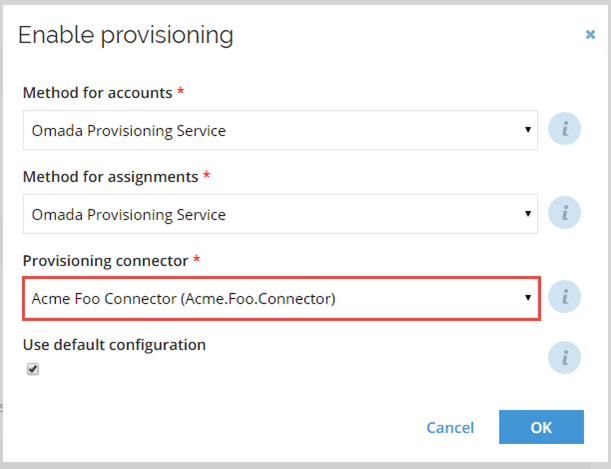Viewport: 611px width, 469px height.
Task: Click info icon for Use default configuration
Action: [564, 358]
